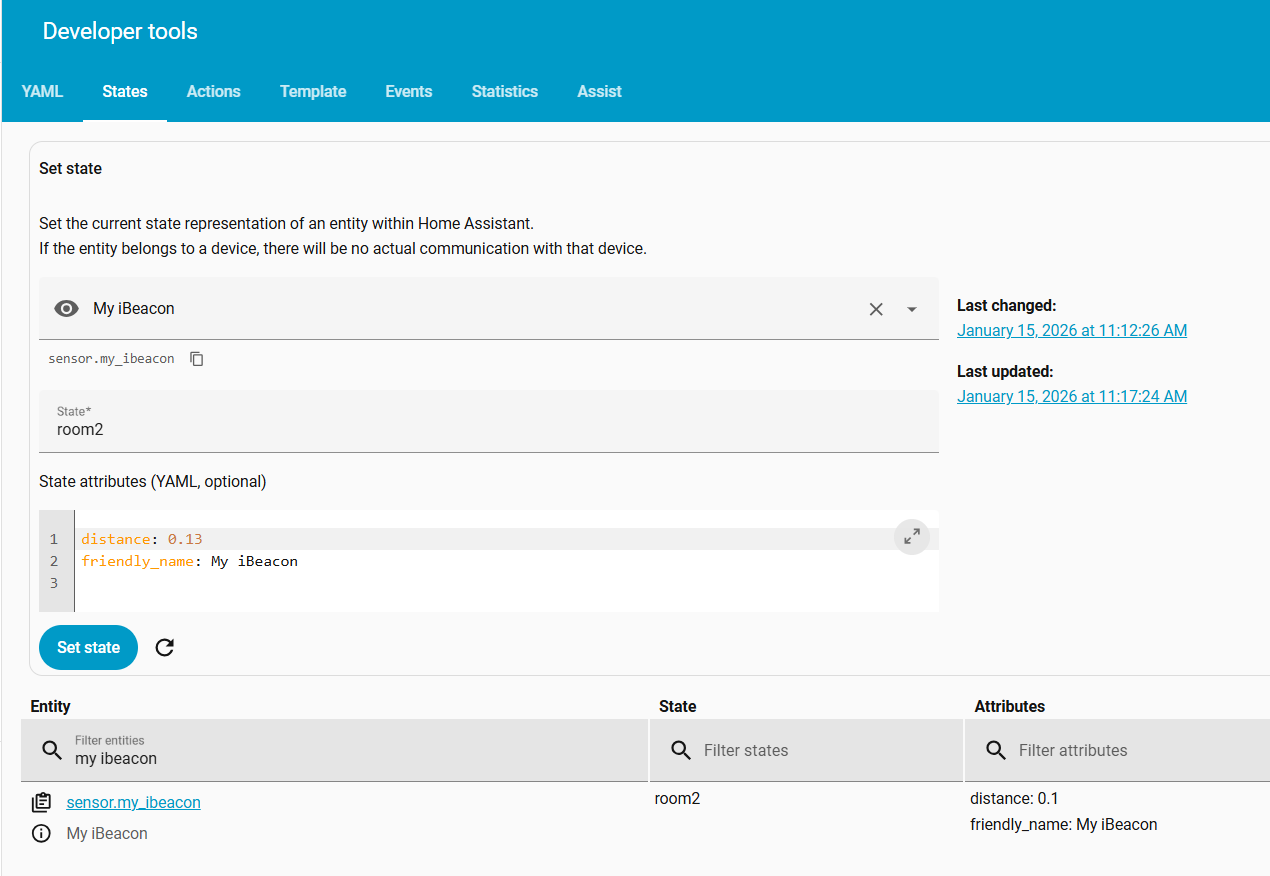Open the Actions tab
This screenshot has height=876, width=1270.
click(213, 91)
